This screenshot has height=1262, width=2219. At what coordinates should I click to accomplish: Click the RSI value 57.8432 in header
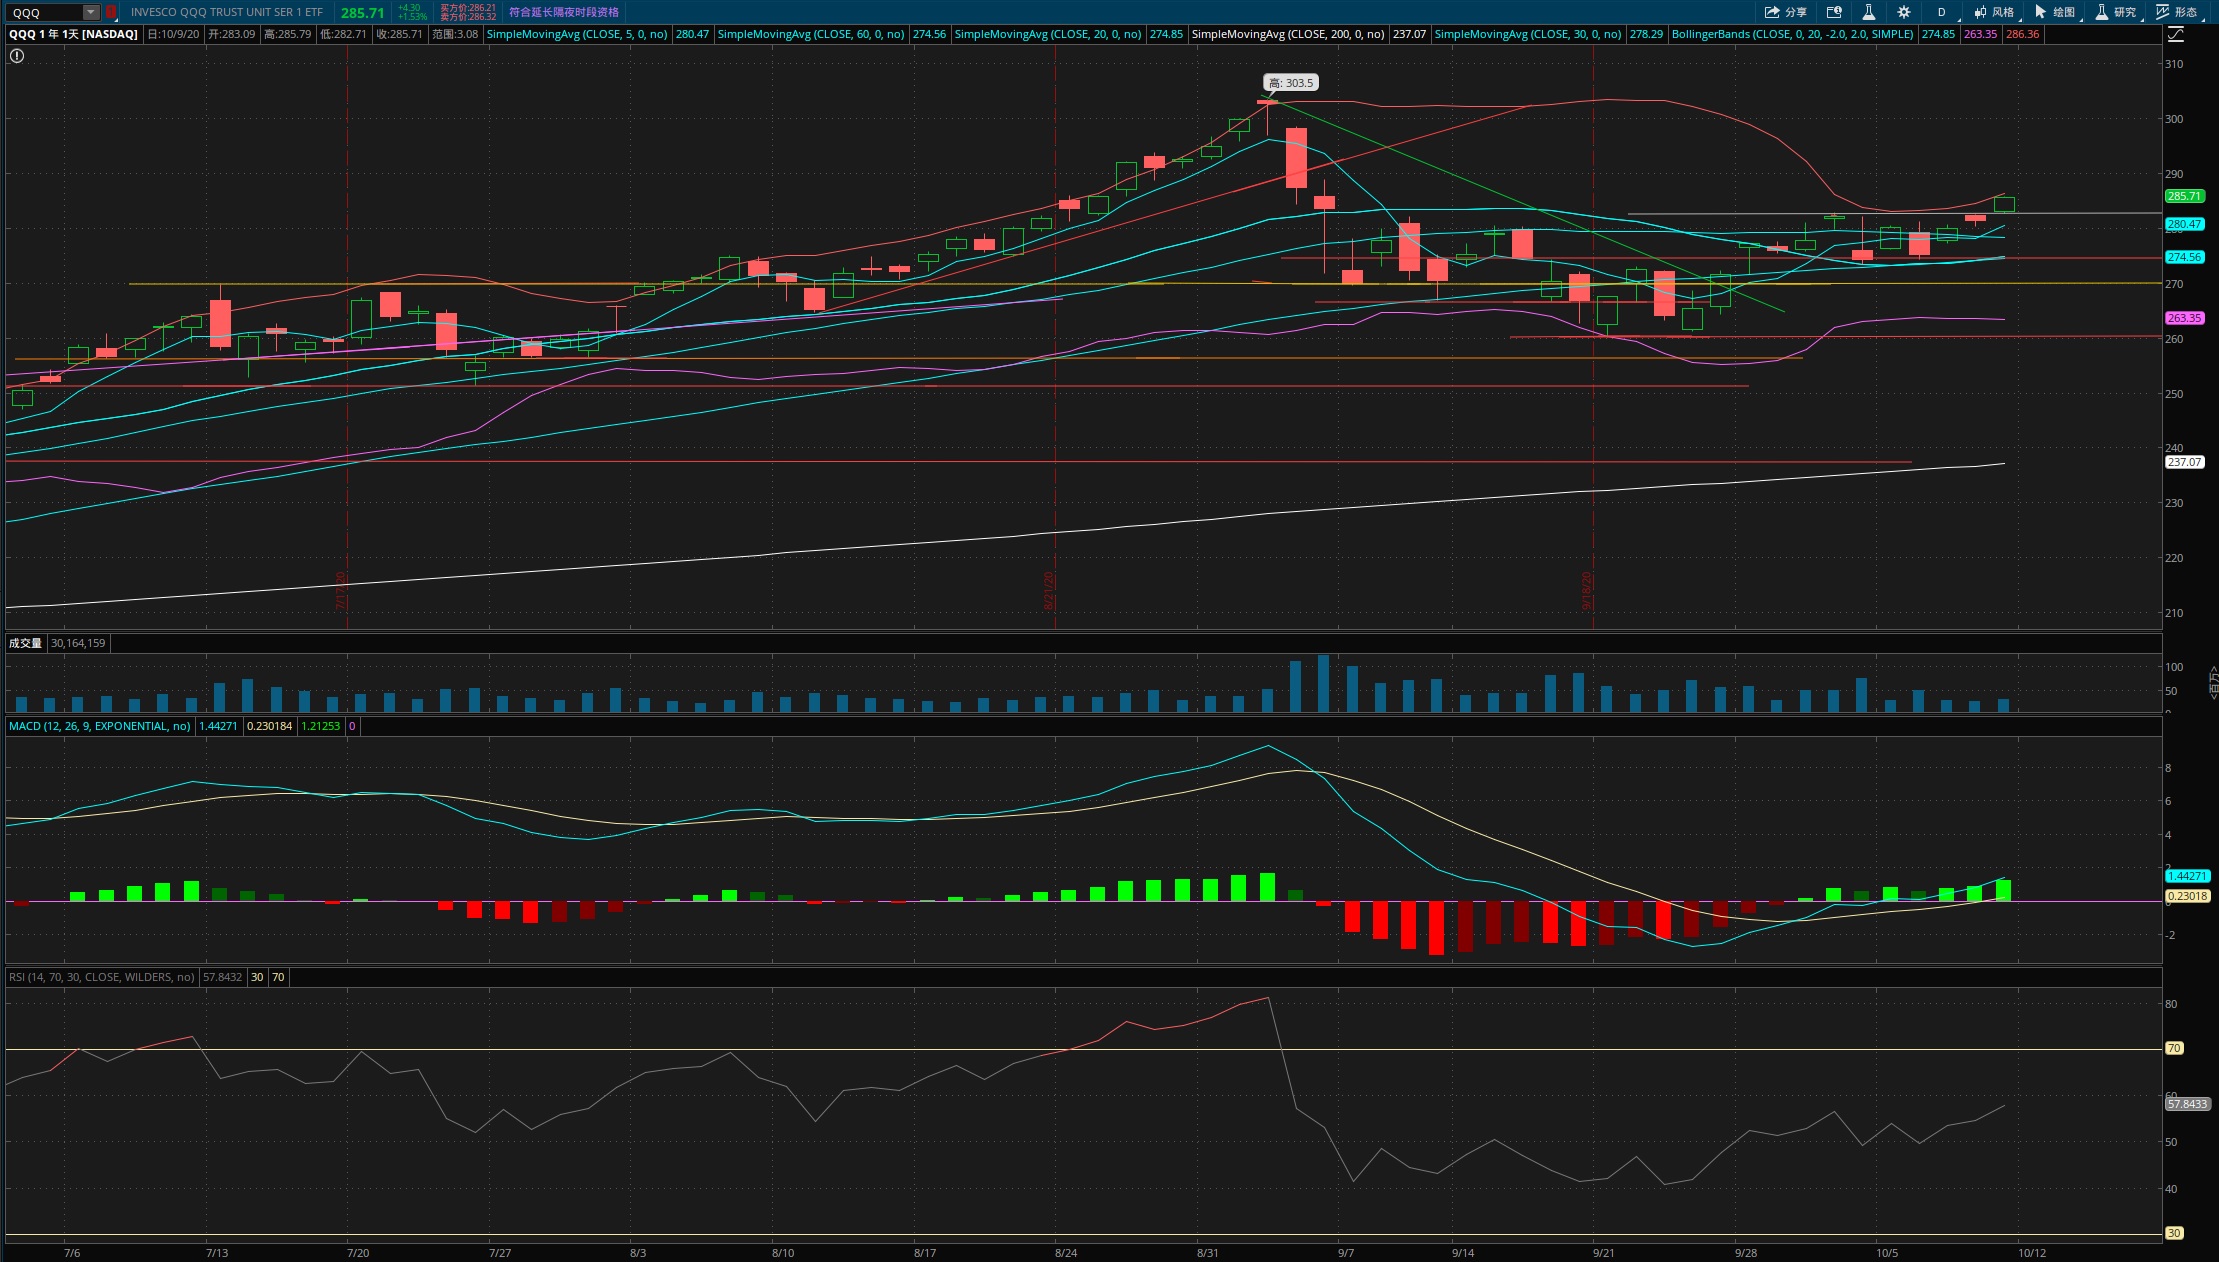pos(223,977)
